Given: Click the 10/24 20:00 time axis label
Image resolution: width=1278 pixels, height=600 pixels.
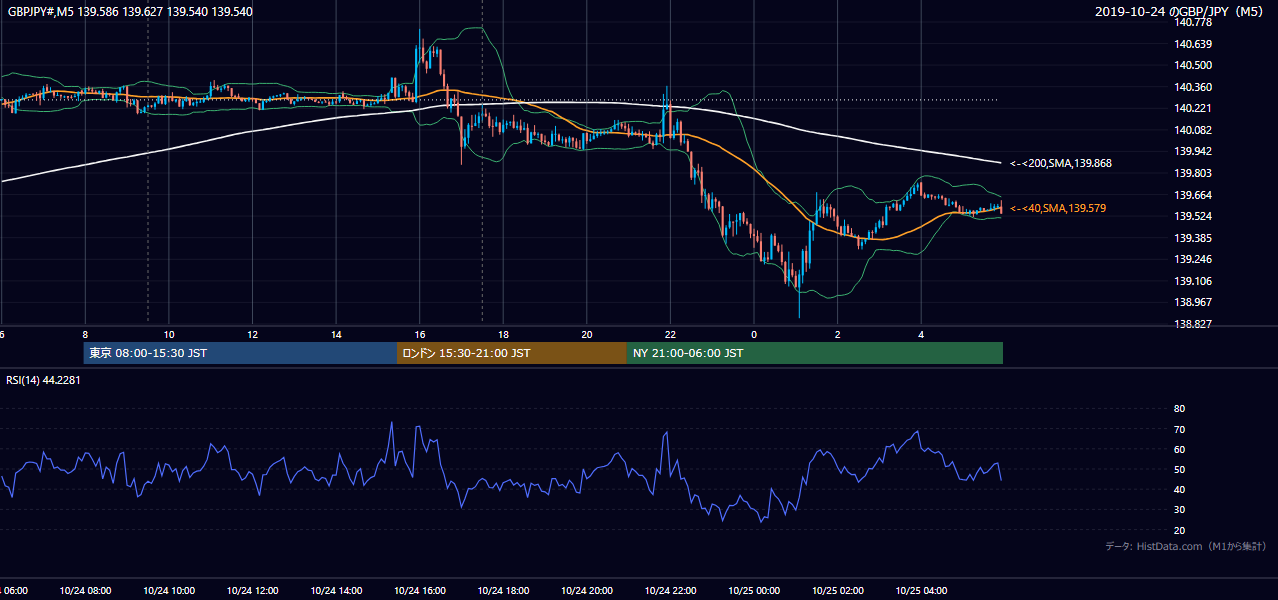Looking at the screenshot, I should pos(587,590).
